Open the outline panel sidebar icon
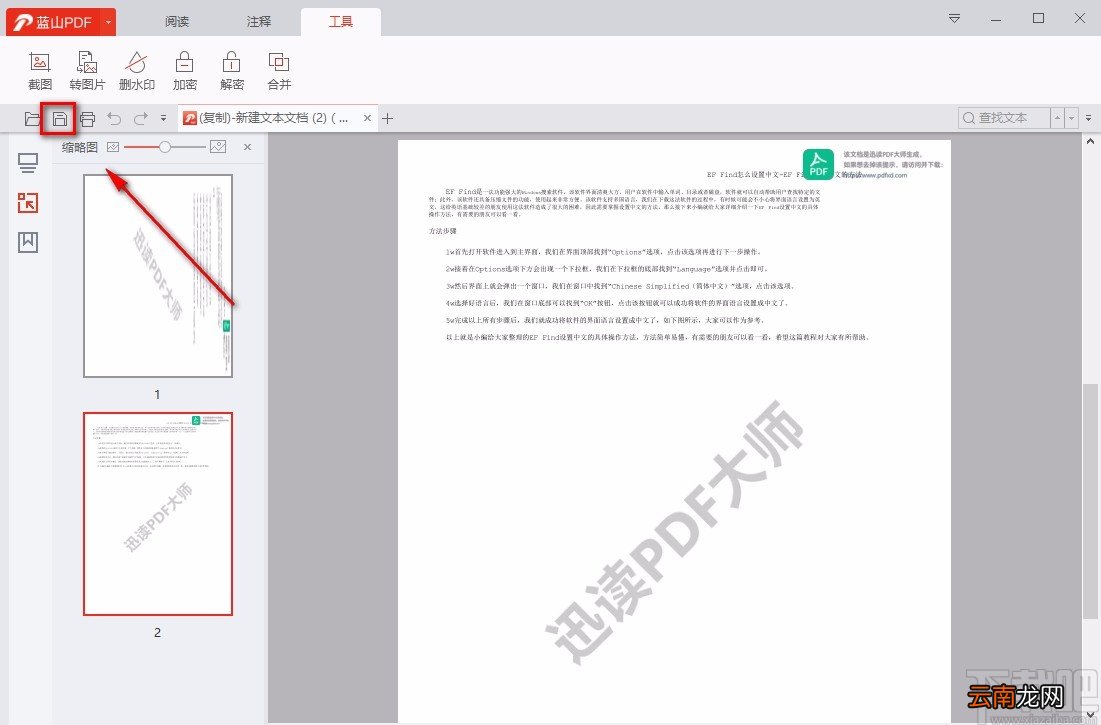This screenshot has width=1101, height=725. pos(28,164)
